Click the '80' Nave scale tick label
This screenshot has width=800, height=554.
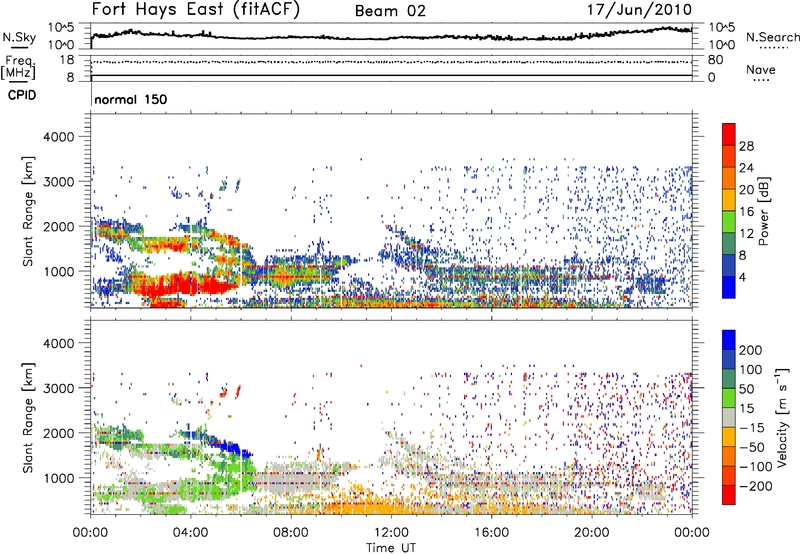[x=715, y=60]
